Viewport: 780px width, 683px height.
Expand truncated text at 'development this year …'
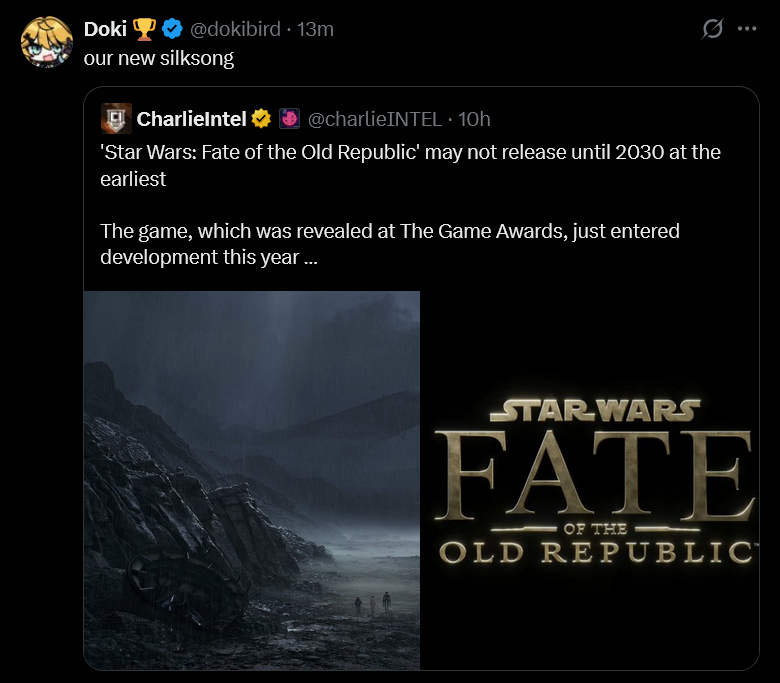209,257
